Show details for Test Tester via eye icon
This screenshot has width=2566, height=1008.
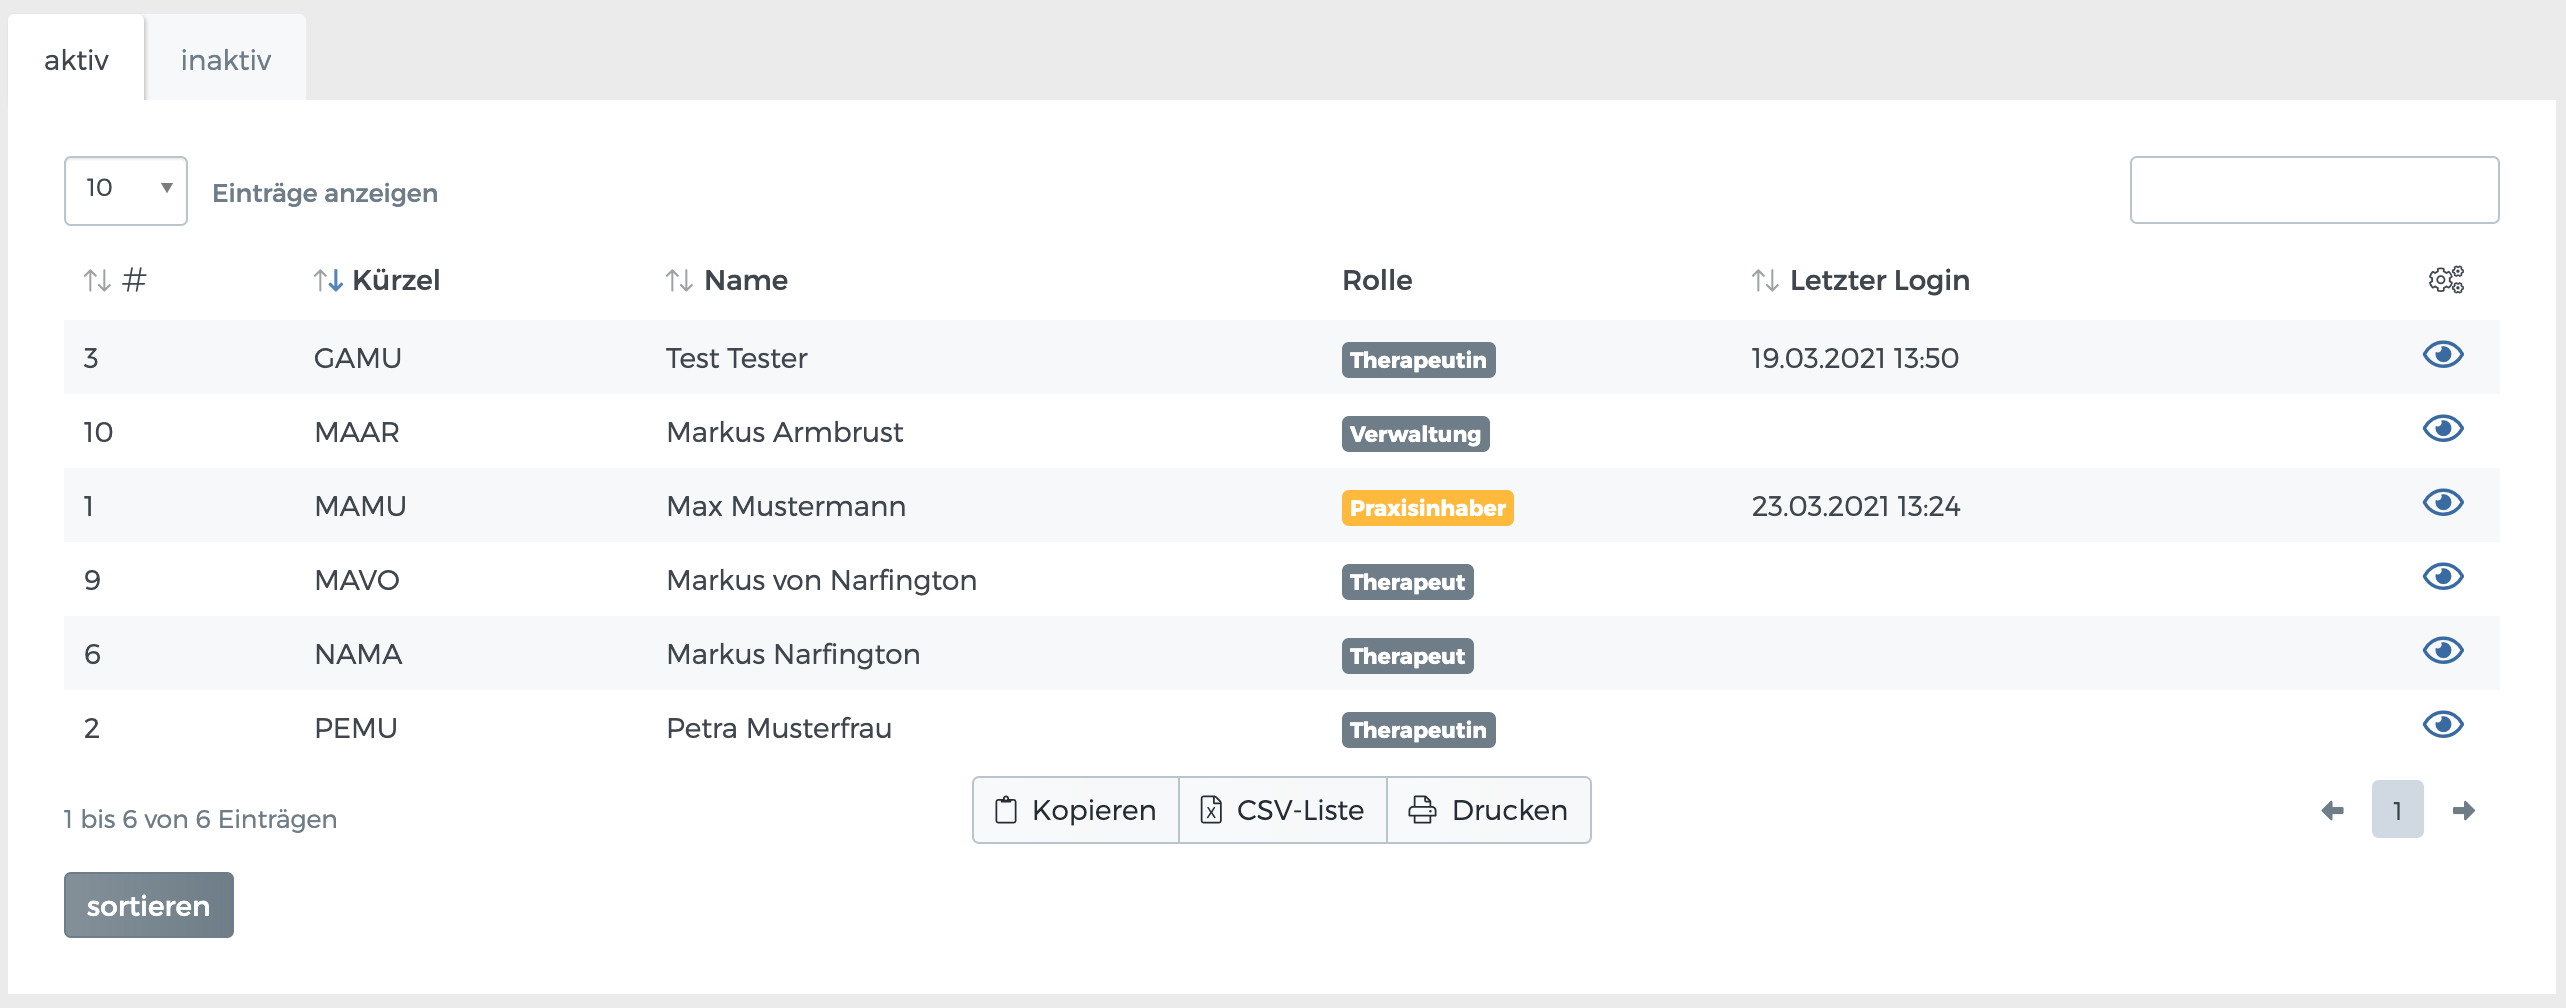click(x=2443, y=355)
